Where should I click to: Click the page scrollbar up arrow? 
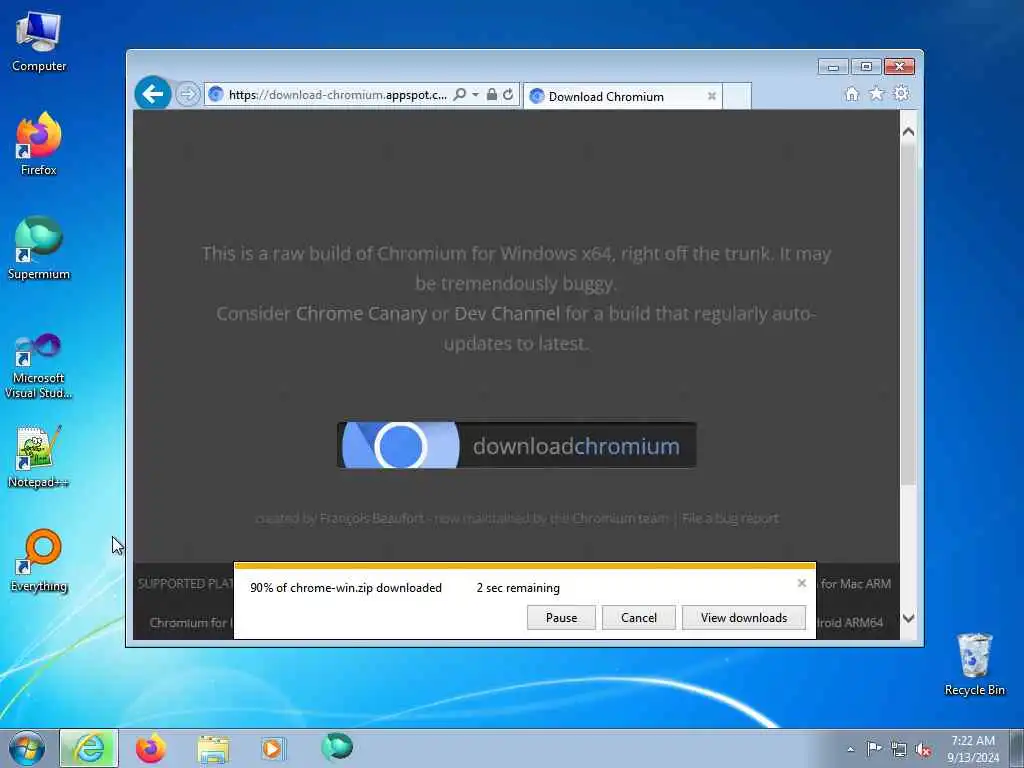[908, 131]
